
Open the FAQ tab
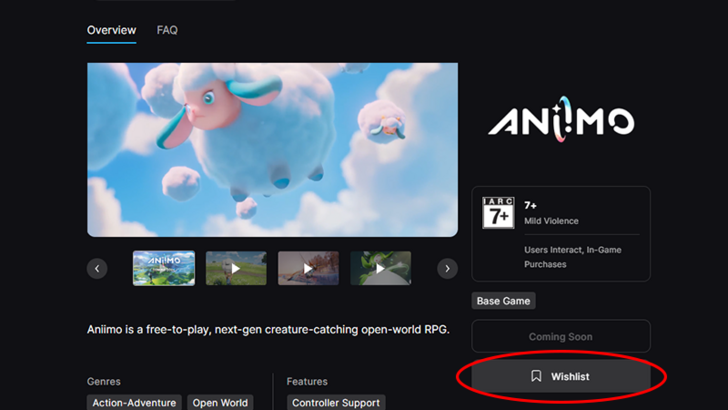pos(167,30)
